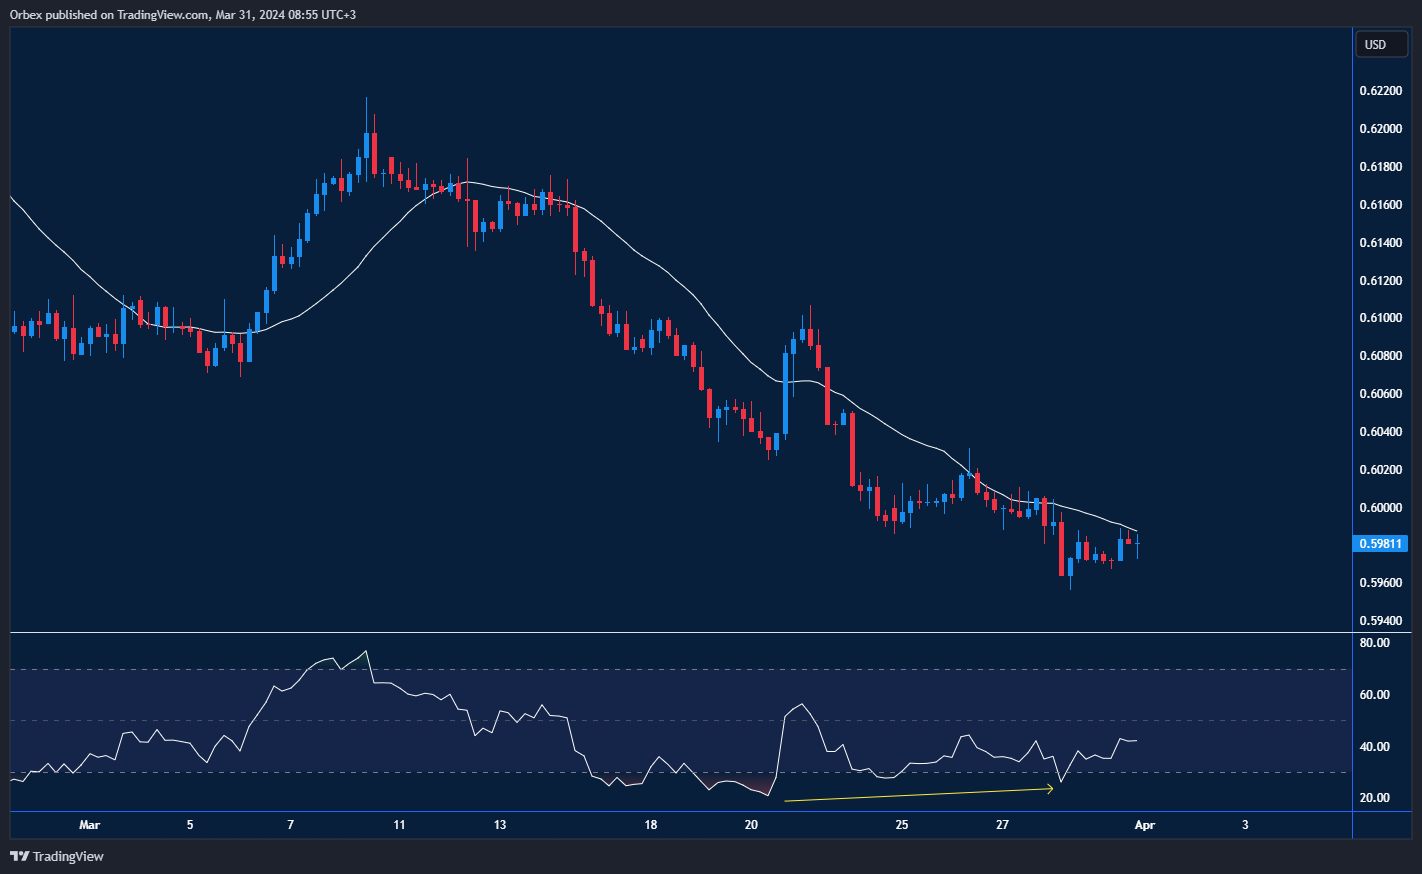Click the blue current price label 0.59811
1422x874 pixels.
pyautogui.click(x=1380, y=543)
